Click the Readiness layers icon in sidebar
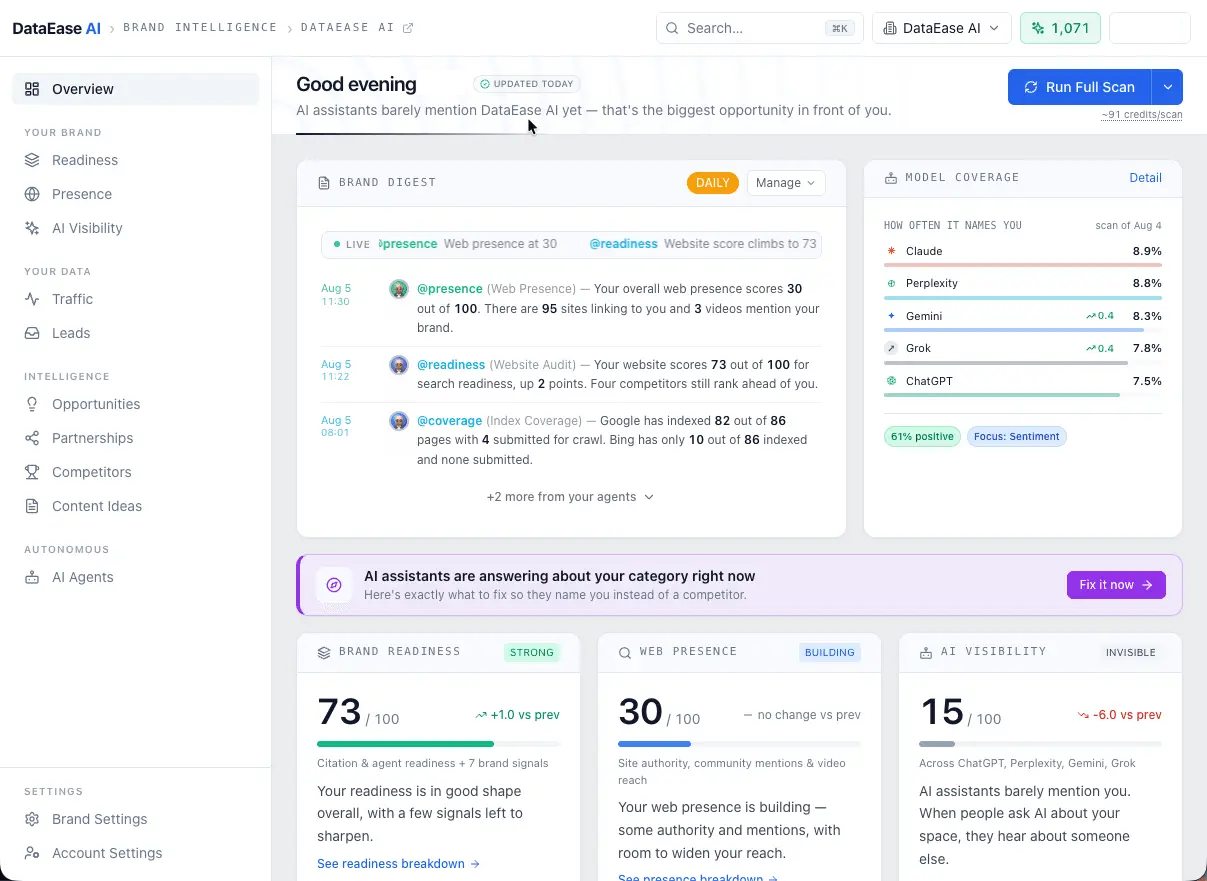This screenshot has width=1207, height=881. [32, 160]
